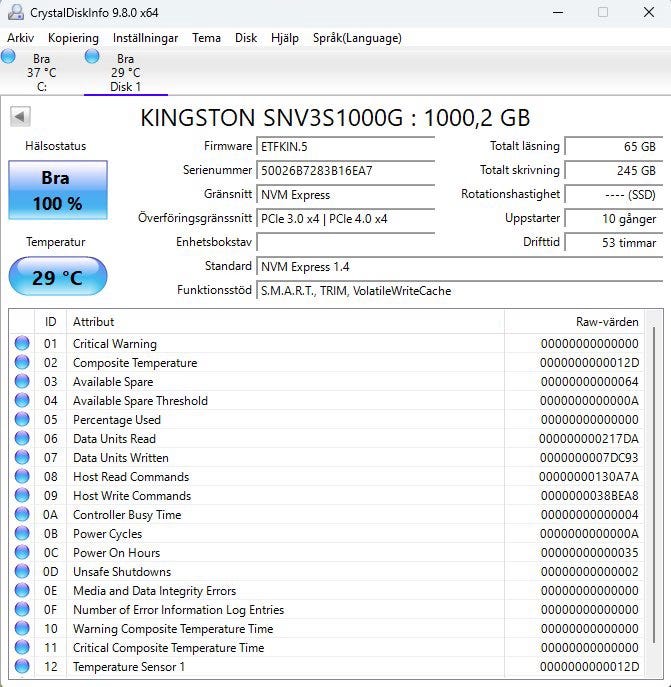Click the status orb beside Unsafe Shutdowns
The image size is (671, 687).
click(x=22, y=572)
